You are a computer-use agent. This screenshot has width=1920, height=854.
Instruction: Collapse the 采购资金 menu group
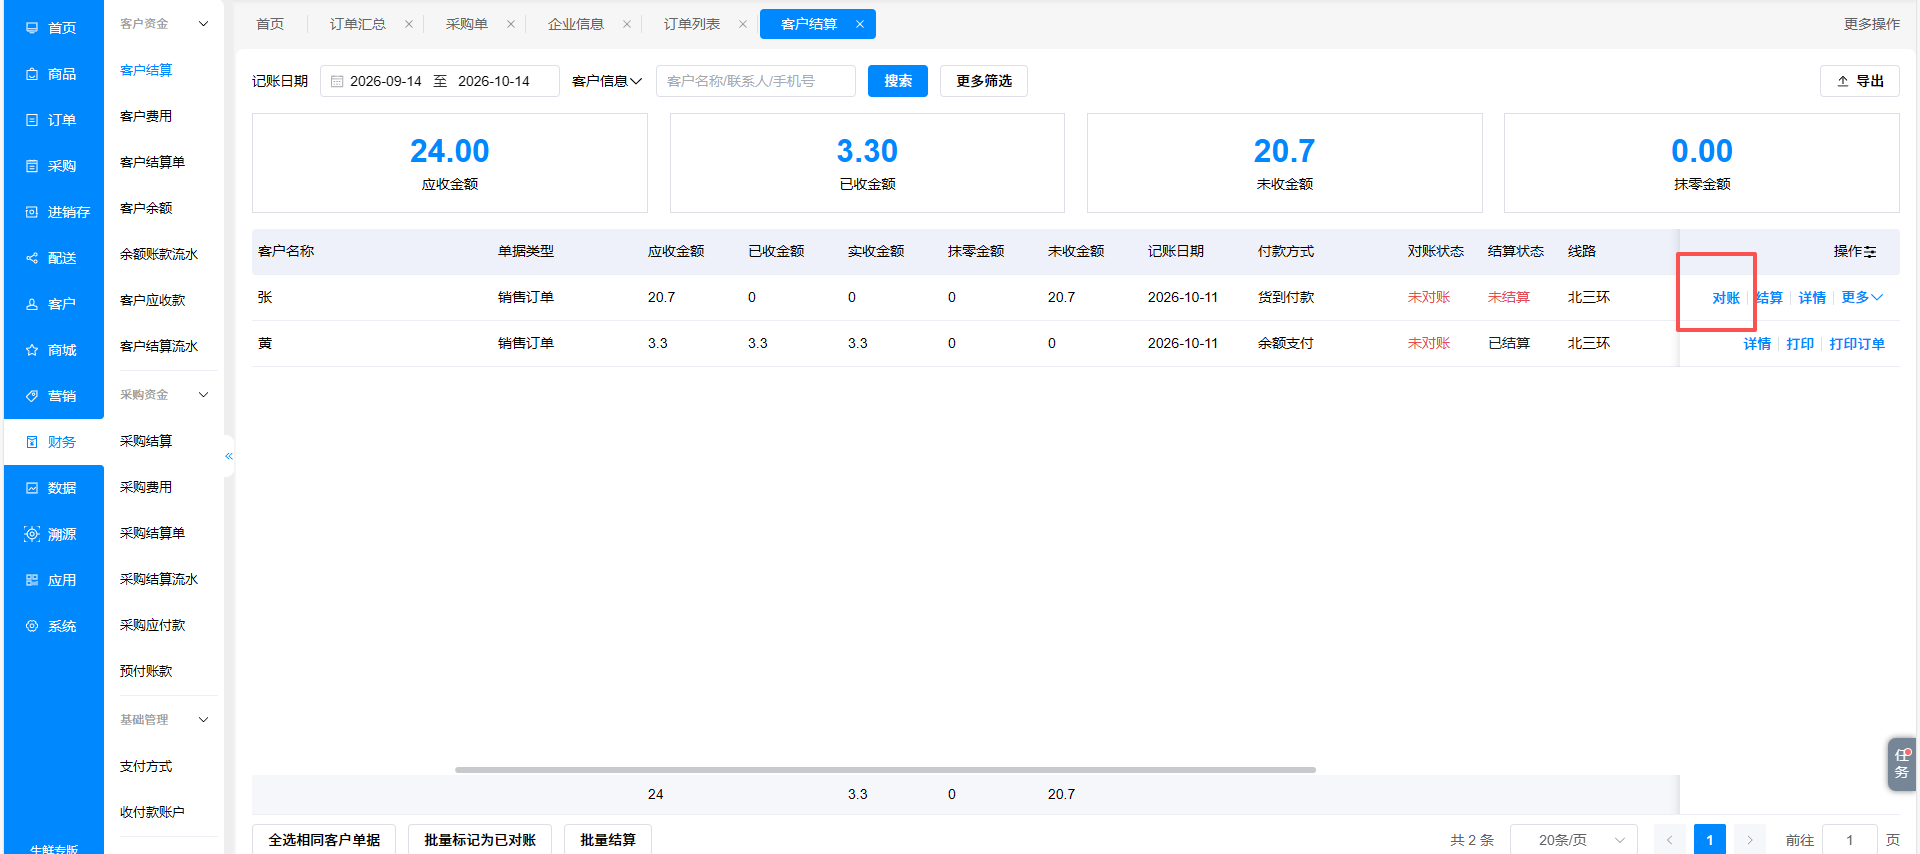pyautogui.click(x=203, y=395)
